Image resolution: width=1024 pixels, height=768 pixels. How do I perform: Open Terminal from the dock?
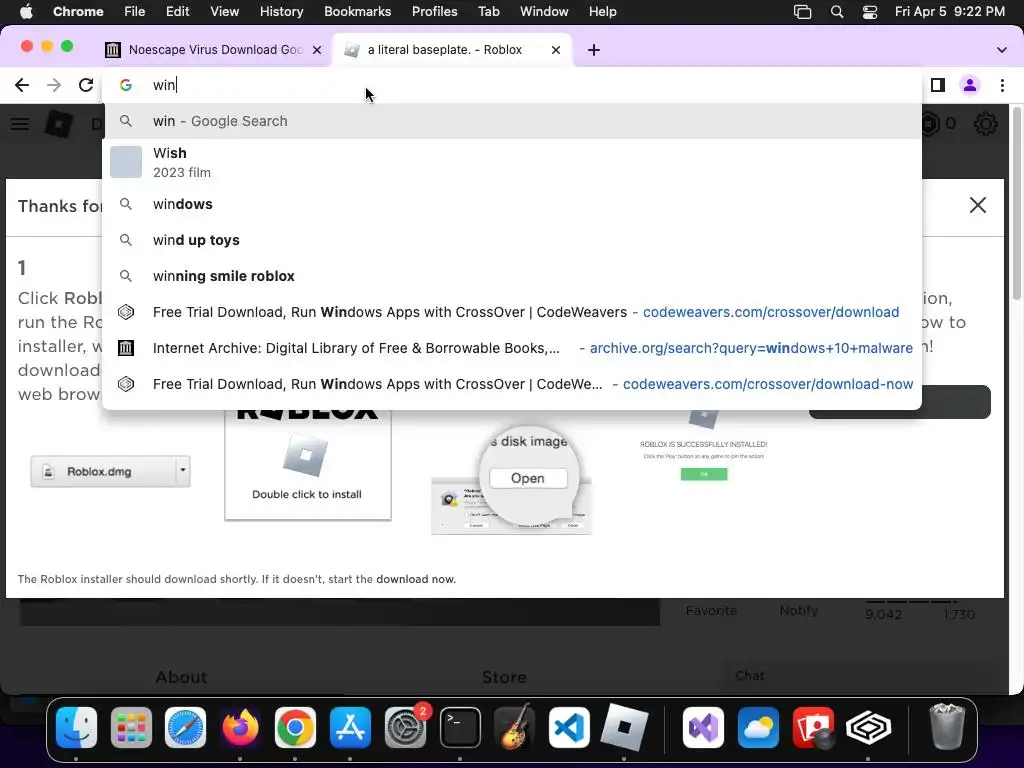[460, 727]
